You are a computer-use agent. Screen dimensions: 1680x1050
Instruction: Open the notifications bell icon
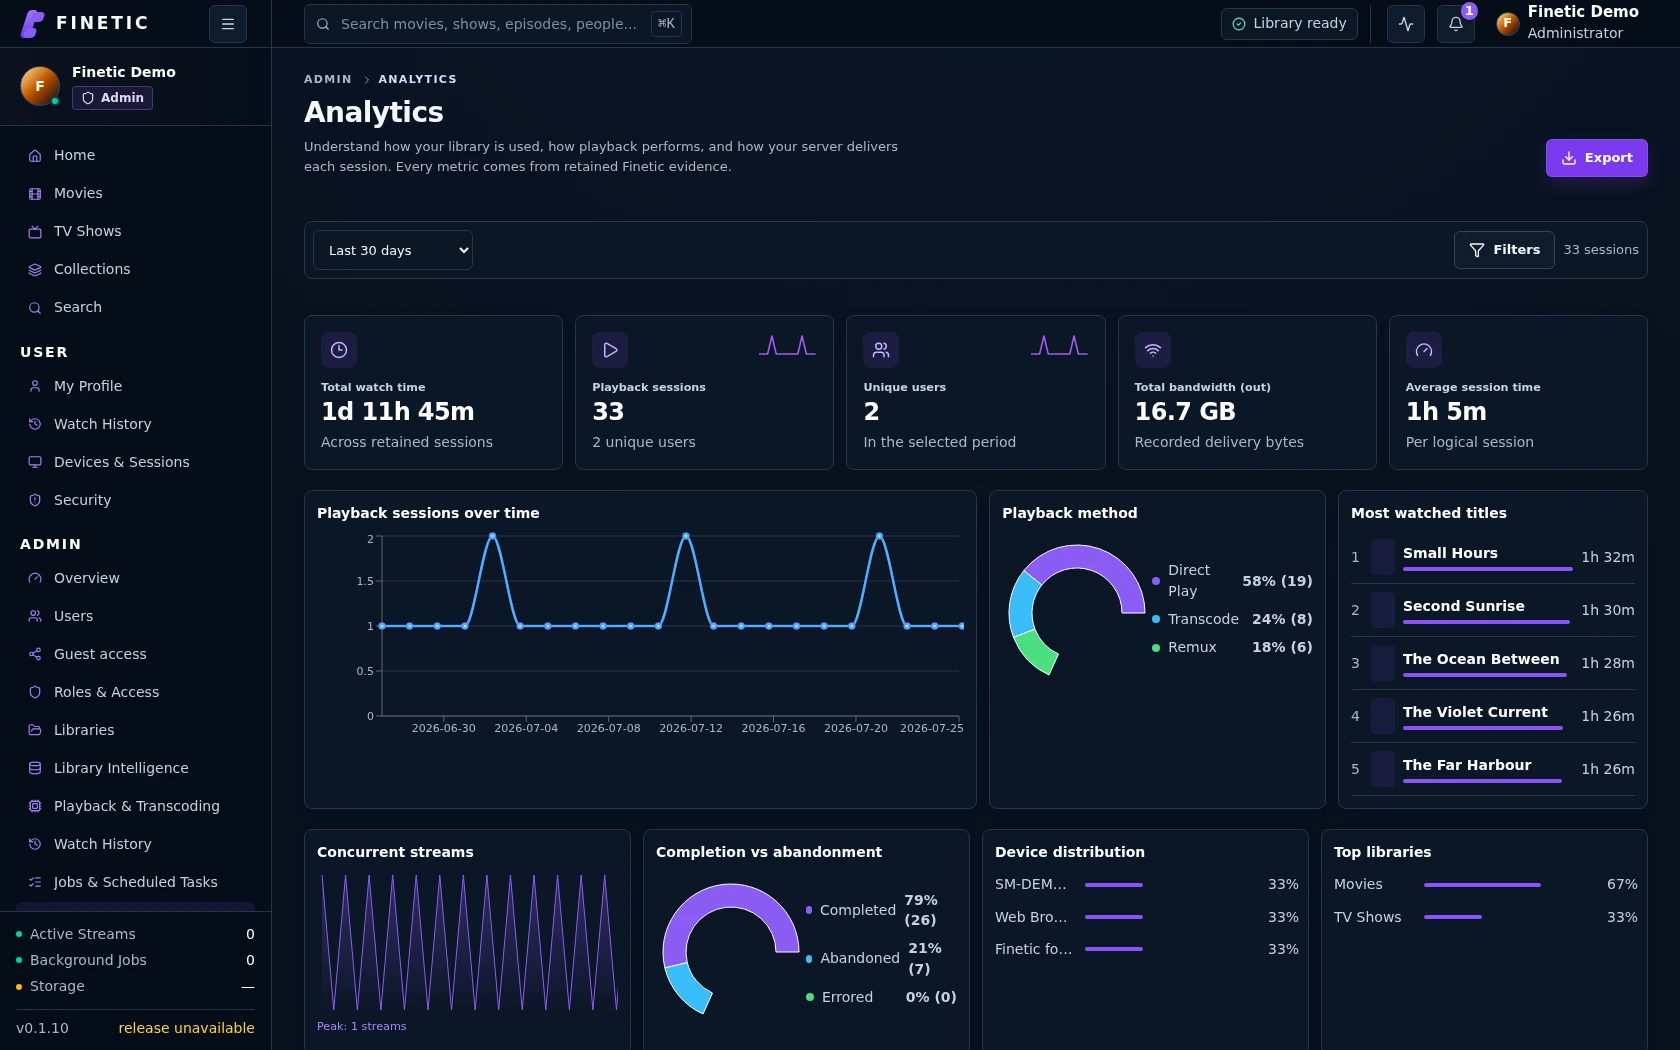click(x=1456, y=24)
